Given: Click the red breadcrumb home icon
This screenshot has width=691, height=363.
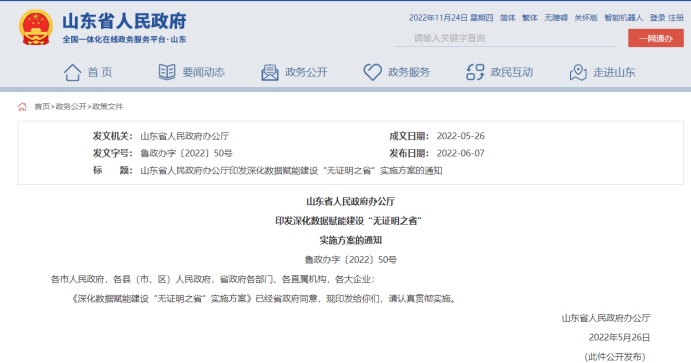Looking at the screenshot, I should 22,107.
